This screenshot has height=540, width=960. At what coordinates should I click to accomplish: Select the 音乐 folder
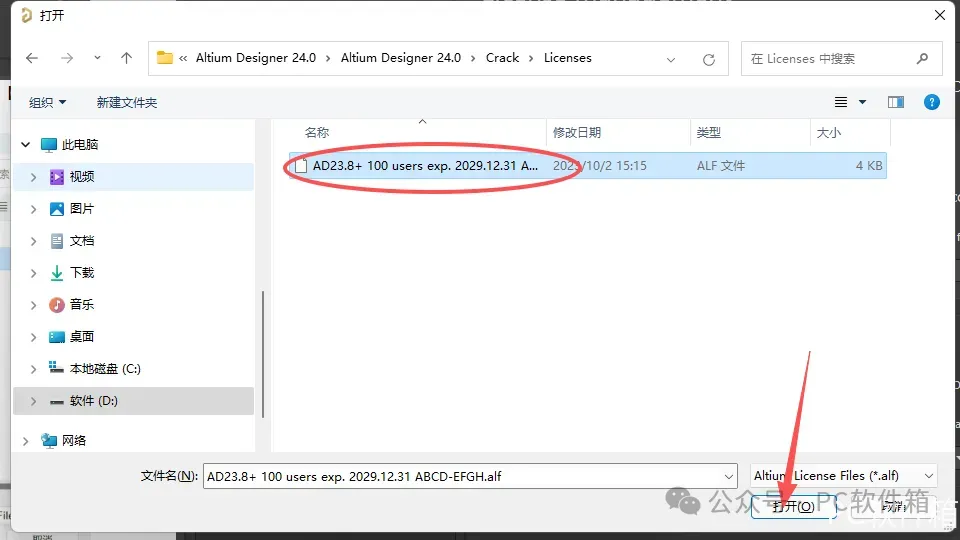(x=81, y=304)
